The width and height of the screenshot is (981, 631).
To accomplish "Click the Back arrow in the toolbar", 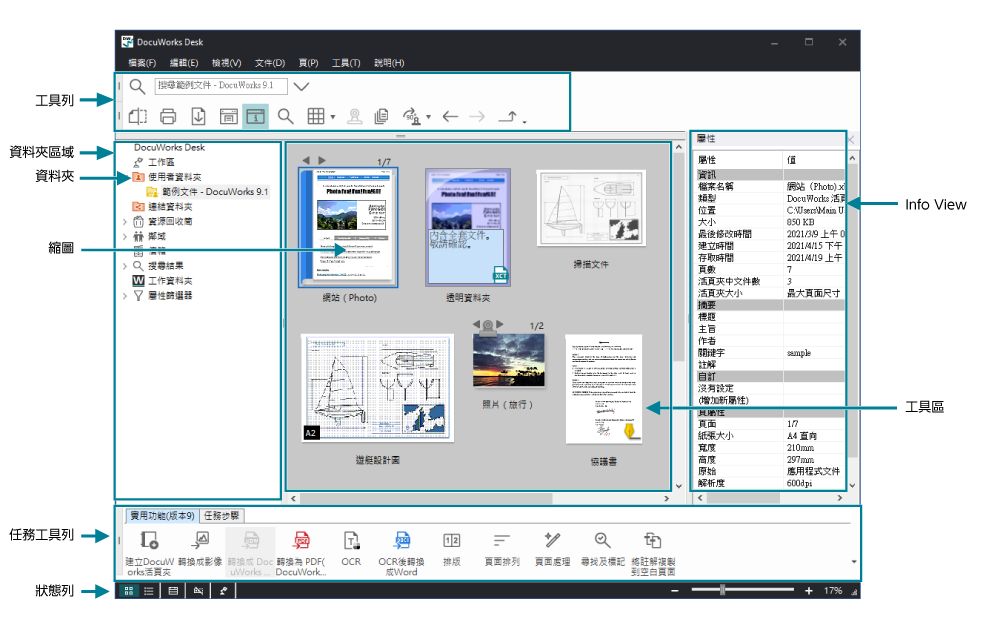I will [450, 116].
